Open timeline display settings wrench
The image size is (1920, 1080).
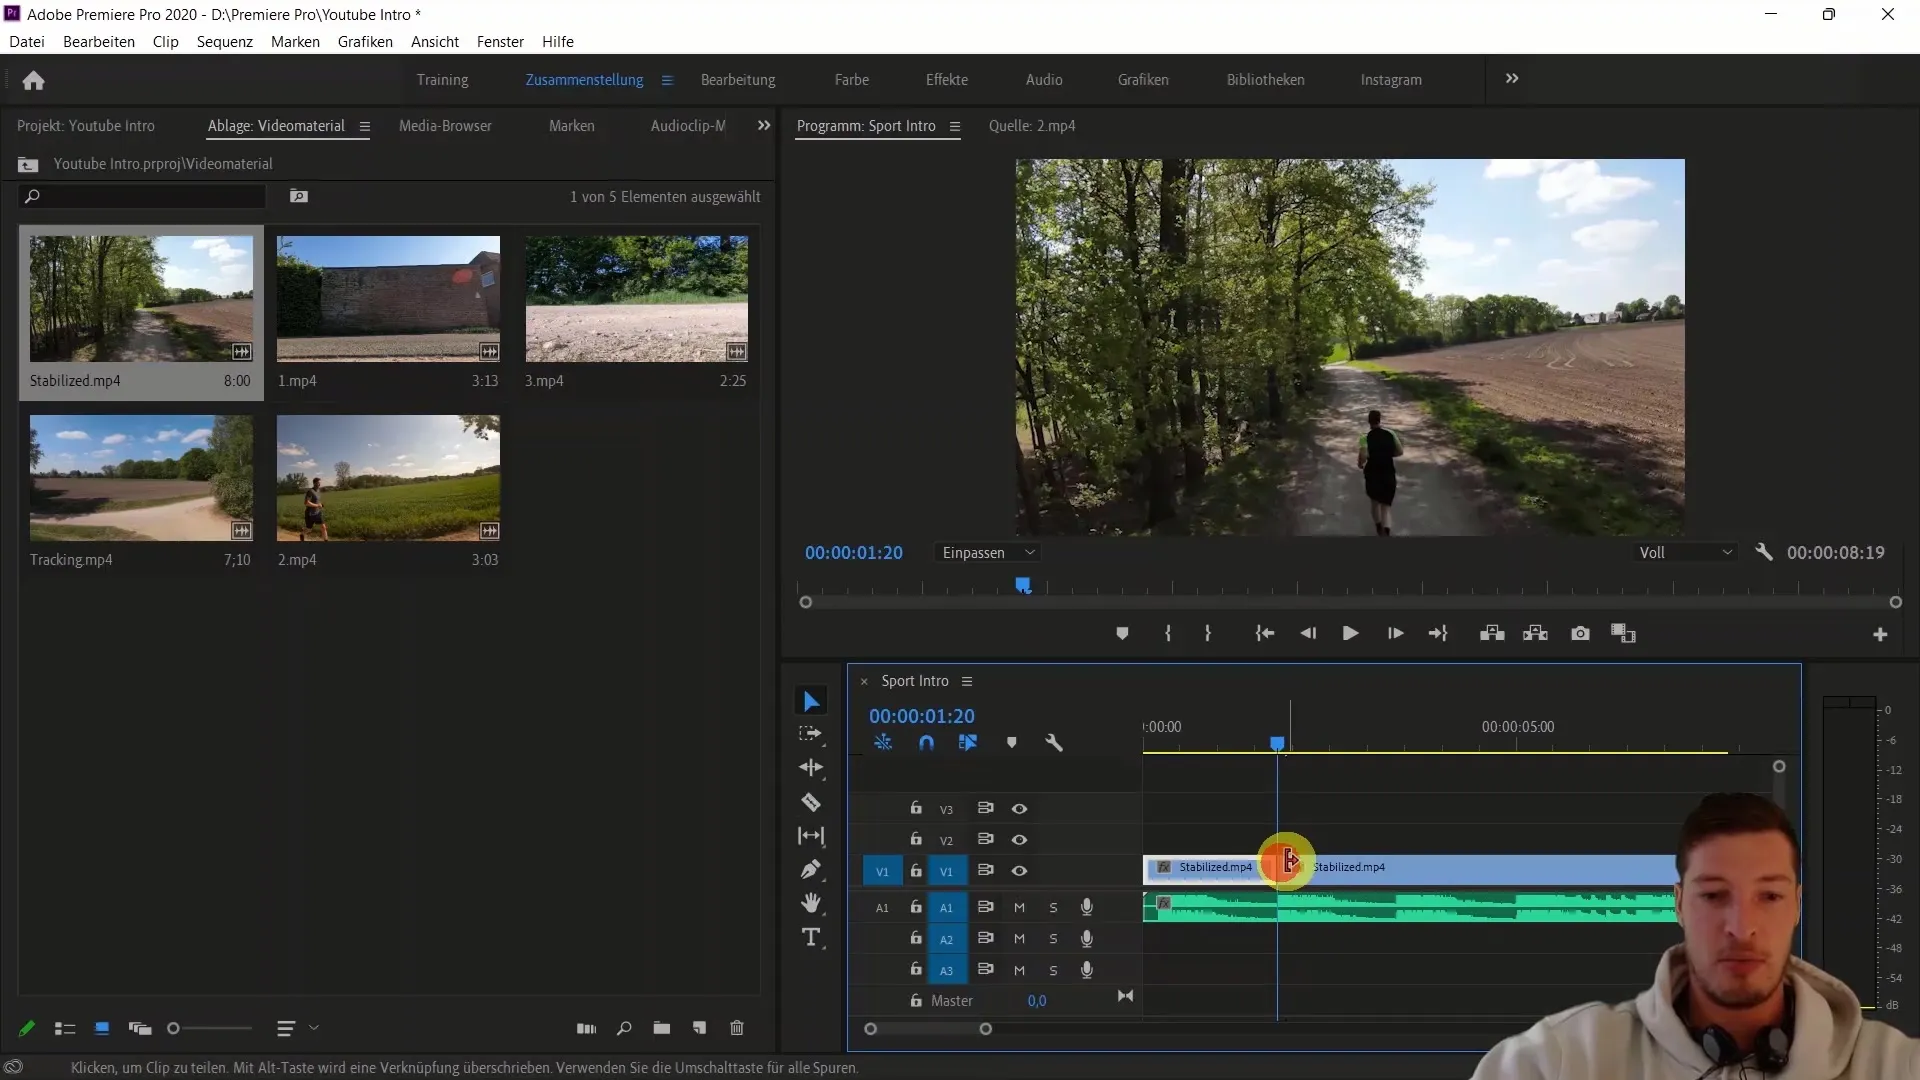tap(1054, 743)
